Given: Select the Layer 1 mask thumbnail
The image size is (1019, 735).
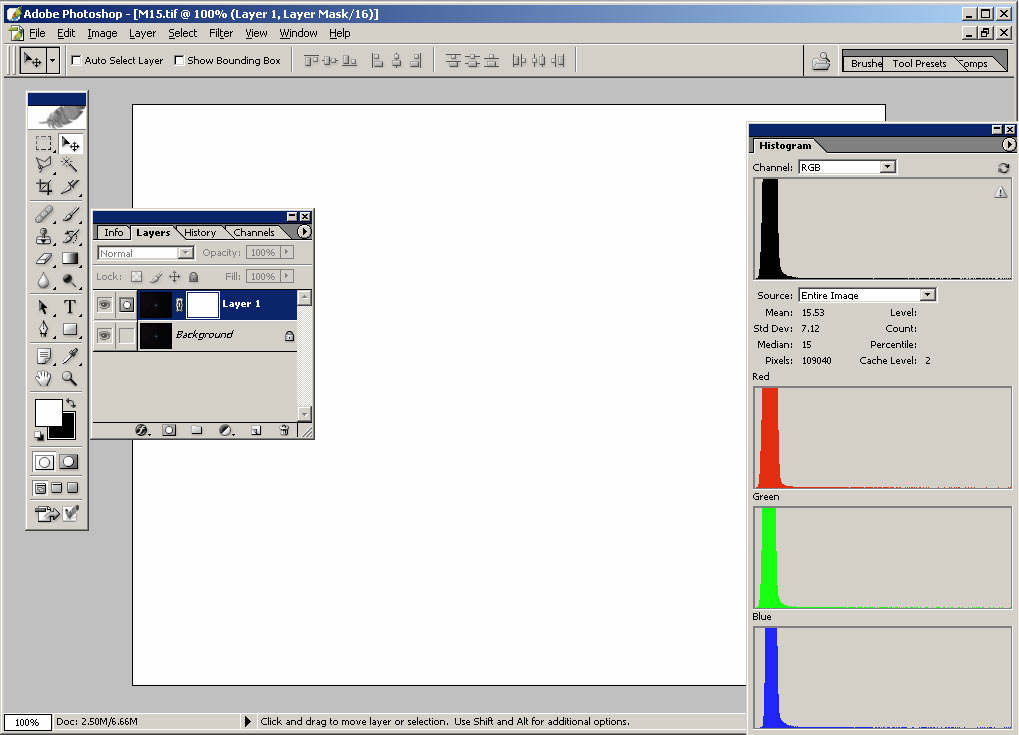Looking at the screenshot, I should 203,304.
